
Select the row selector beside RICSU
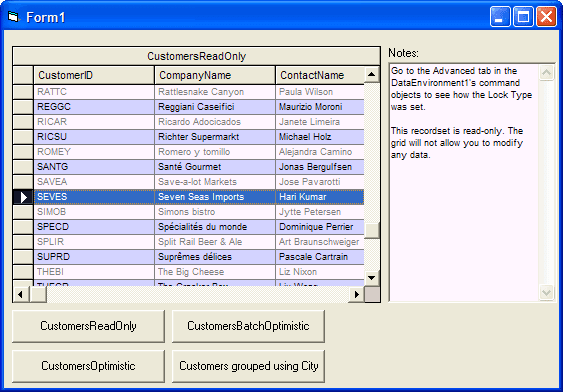[23, 137]
